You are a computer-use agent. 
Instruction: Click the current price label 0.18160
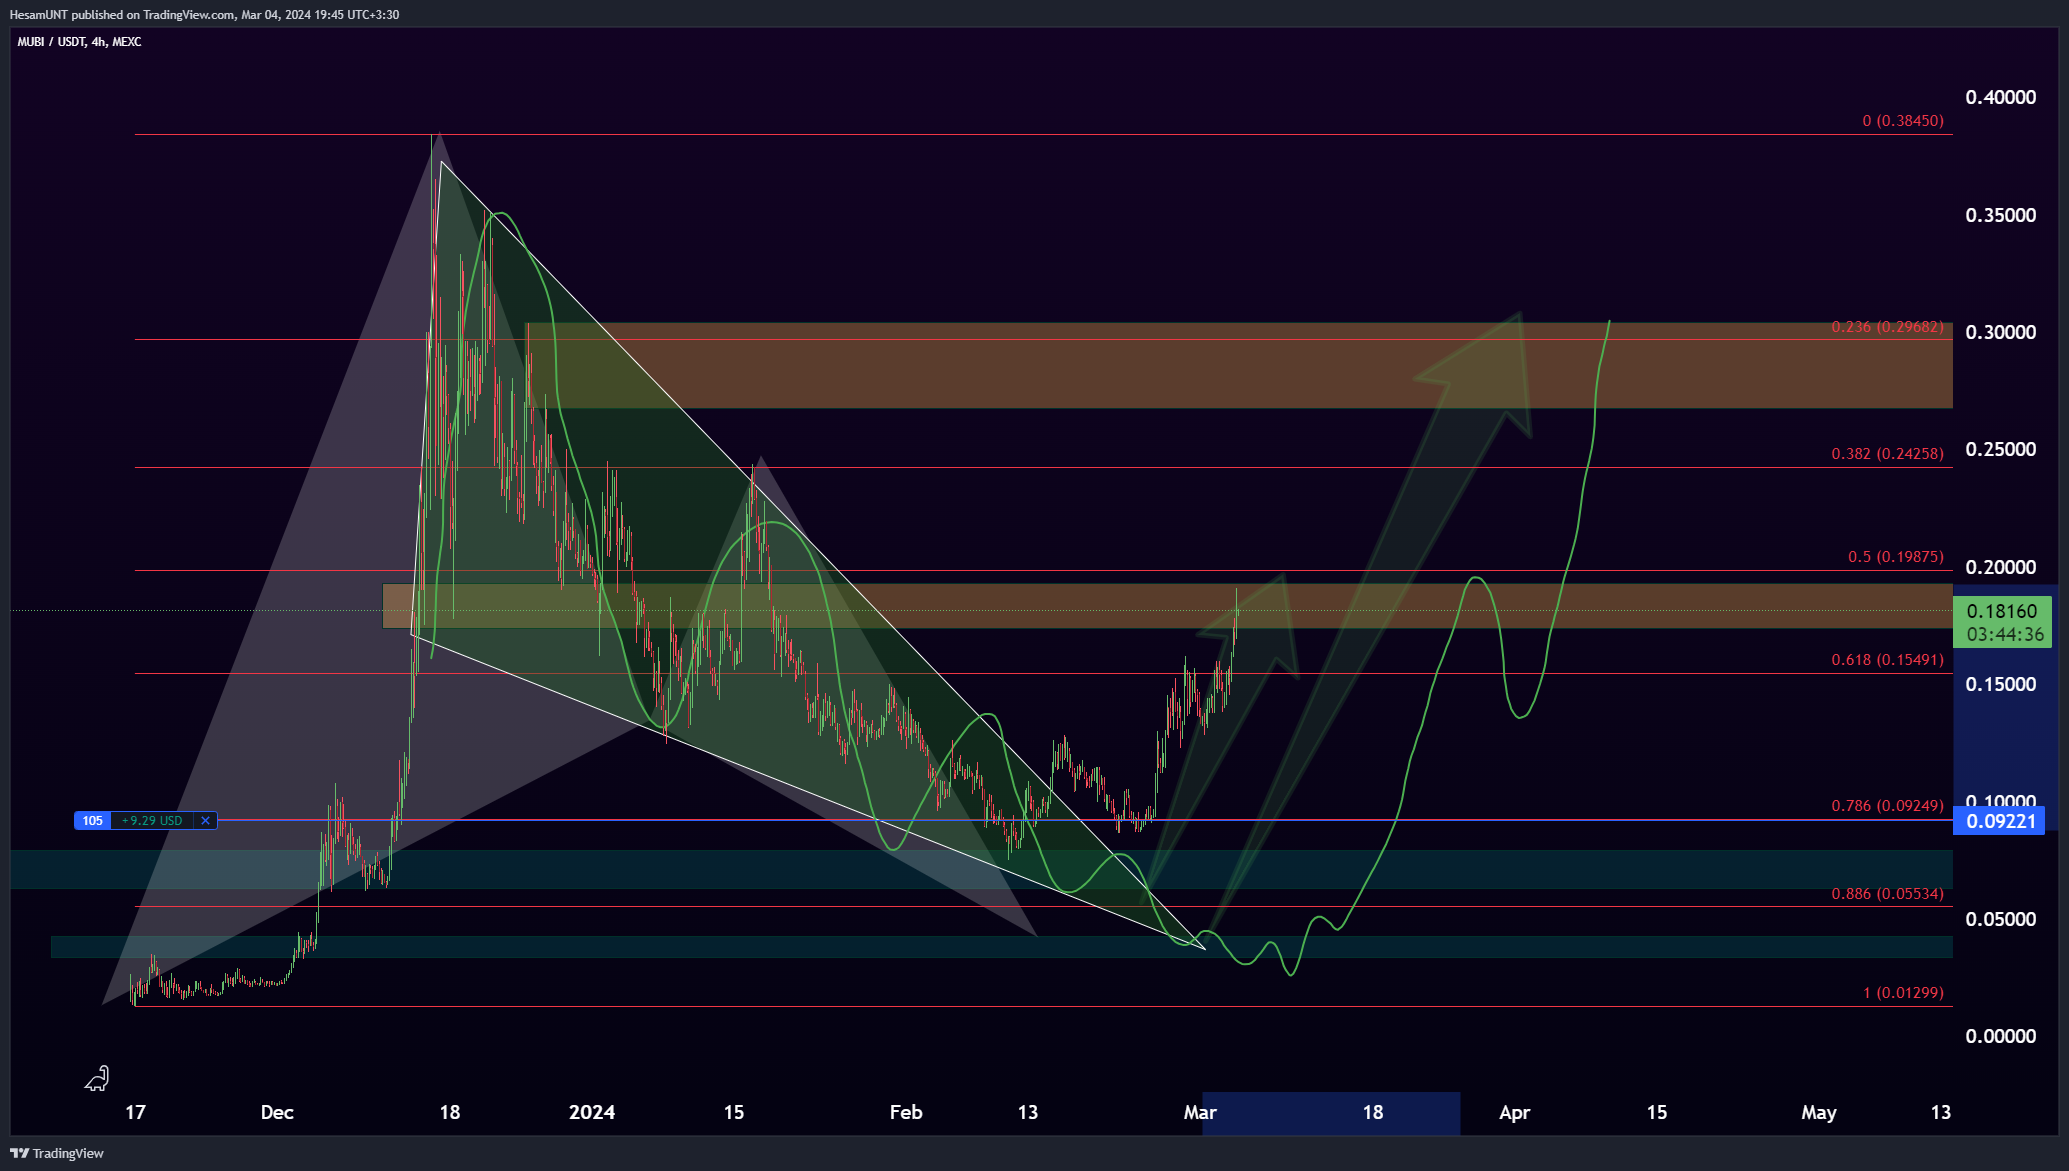(2001, 611)
